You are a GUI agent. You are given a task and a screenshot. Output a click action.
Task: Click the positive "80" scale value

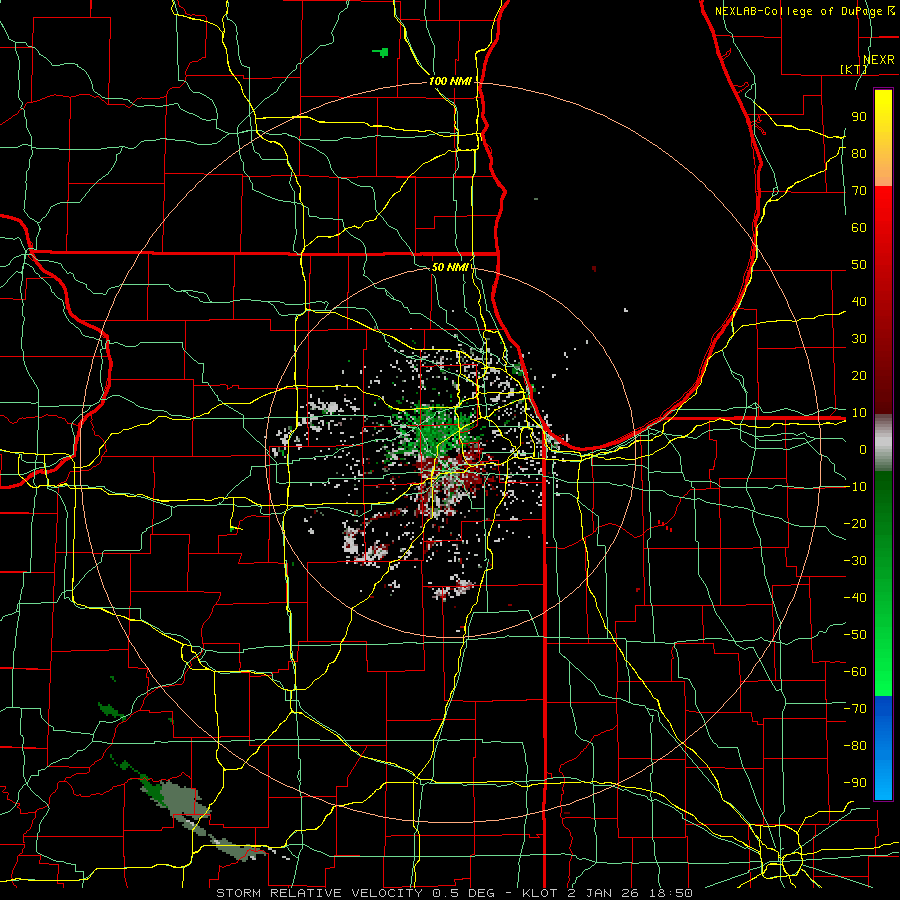(859, 153)
